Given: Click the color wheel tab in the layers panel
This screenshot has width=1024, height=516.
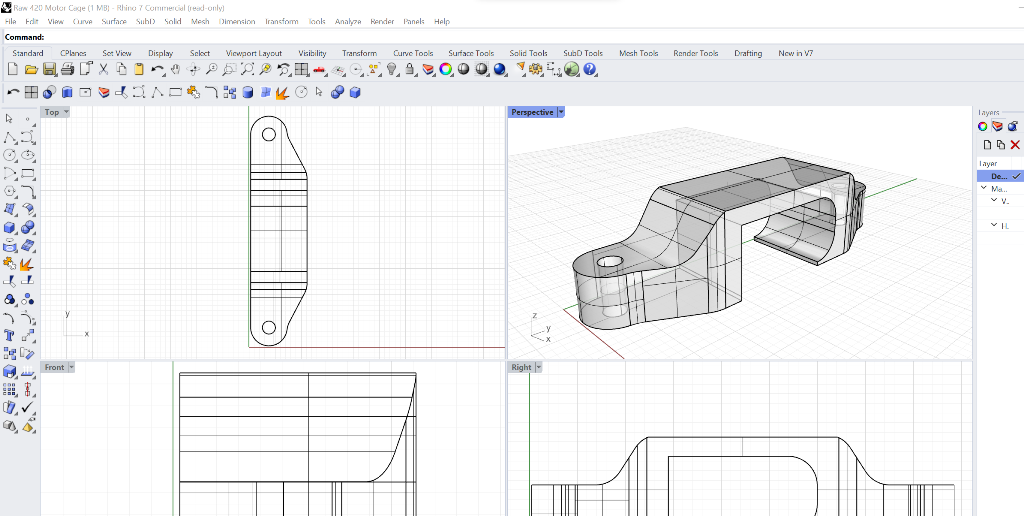Looking at the screenshot, I should [983, 126].
